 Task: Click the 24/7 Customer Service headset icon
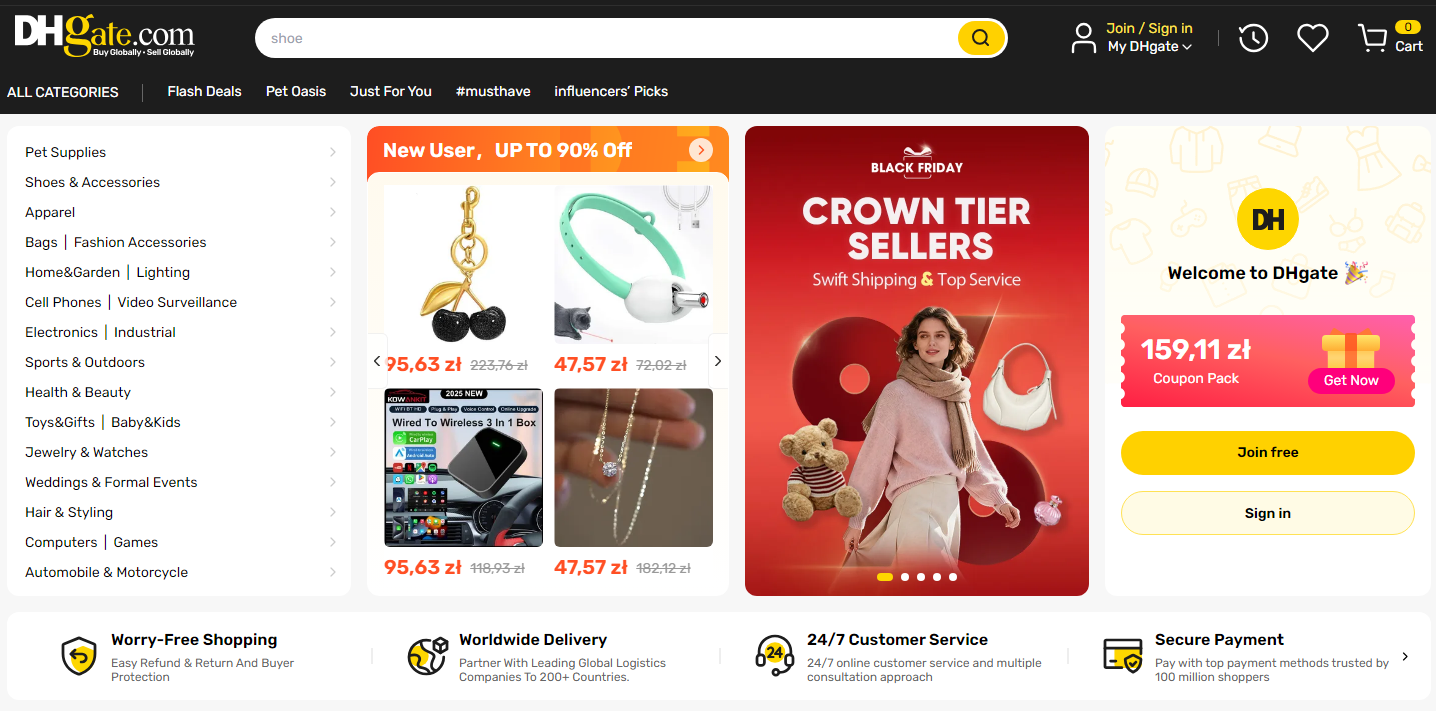(x=774, y=656)
